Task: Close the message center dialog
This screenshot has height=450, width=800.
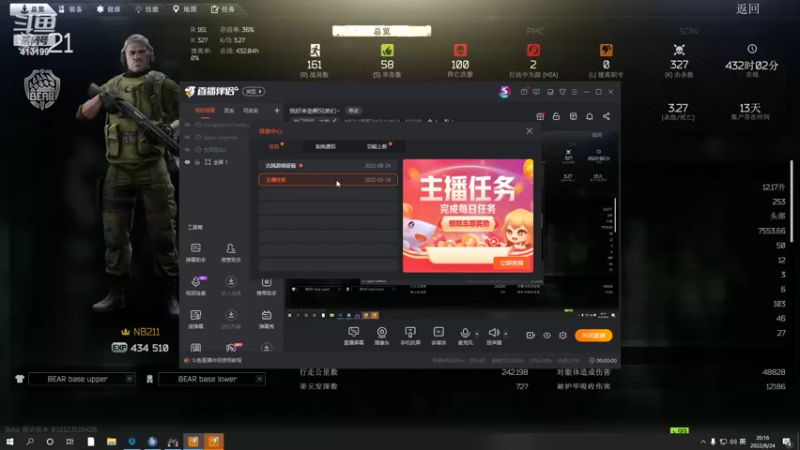Action: [530, 131]
